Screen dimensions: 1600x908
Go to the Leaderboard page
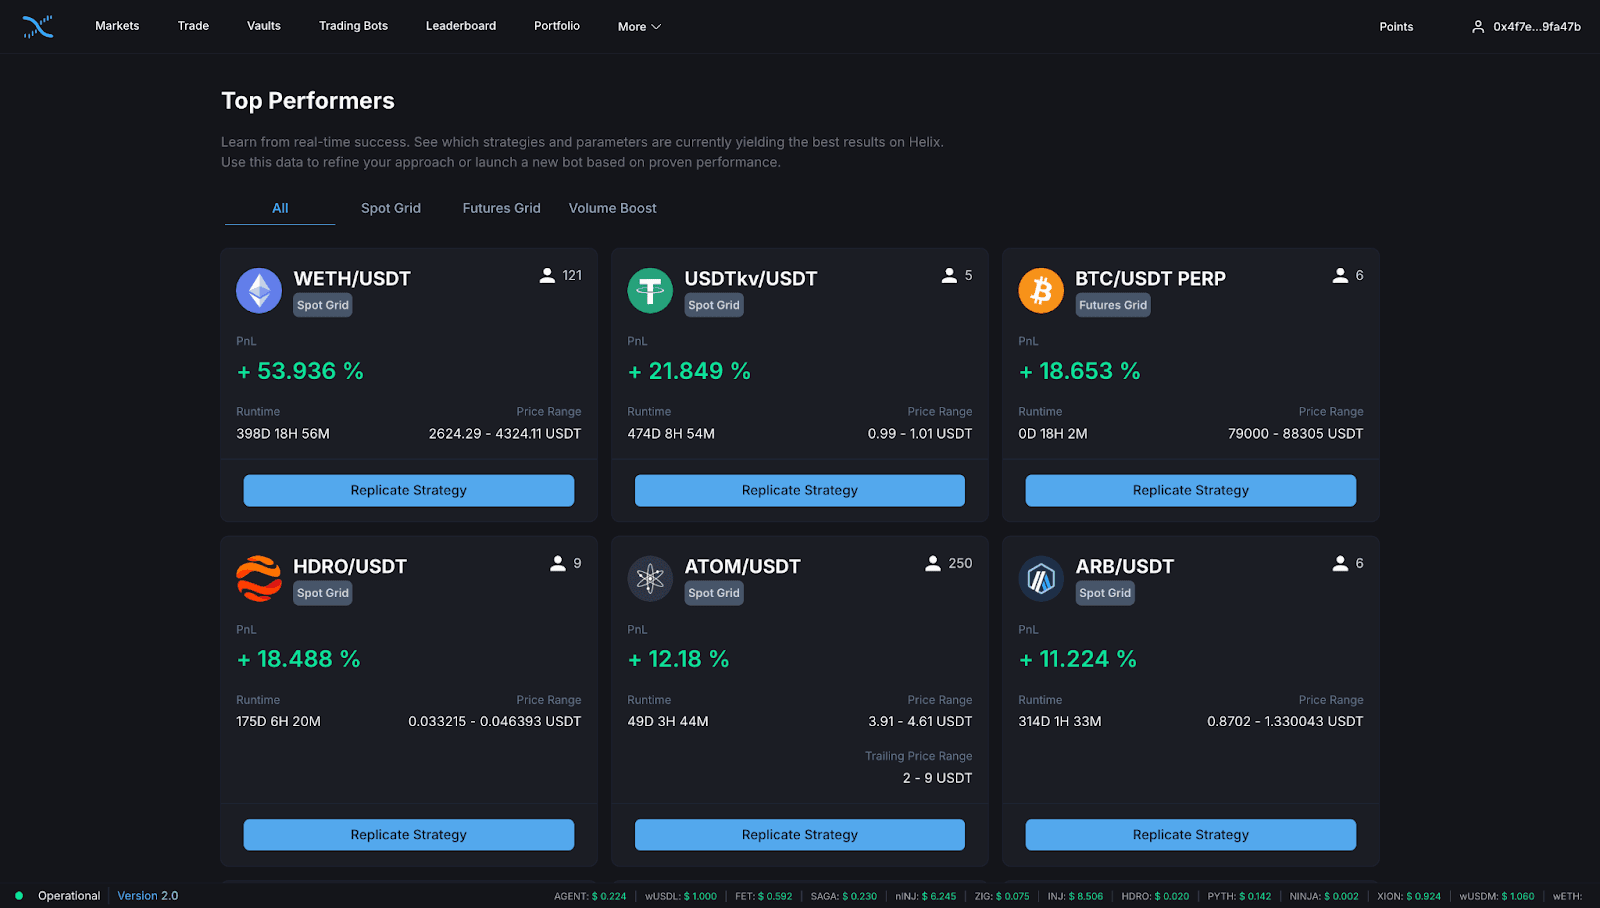click(461, 26)
